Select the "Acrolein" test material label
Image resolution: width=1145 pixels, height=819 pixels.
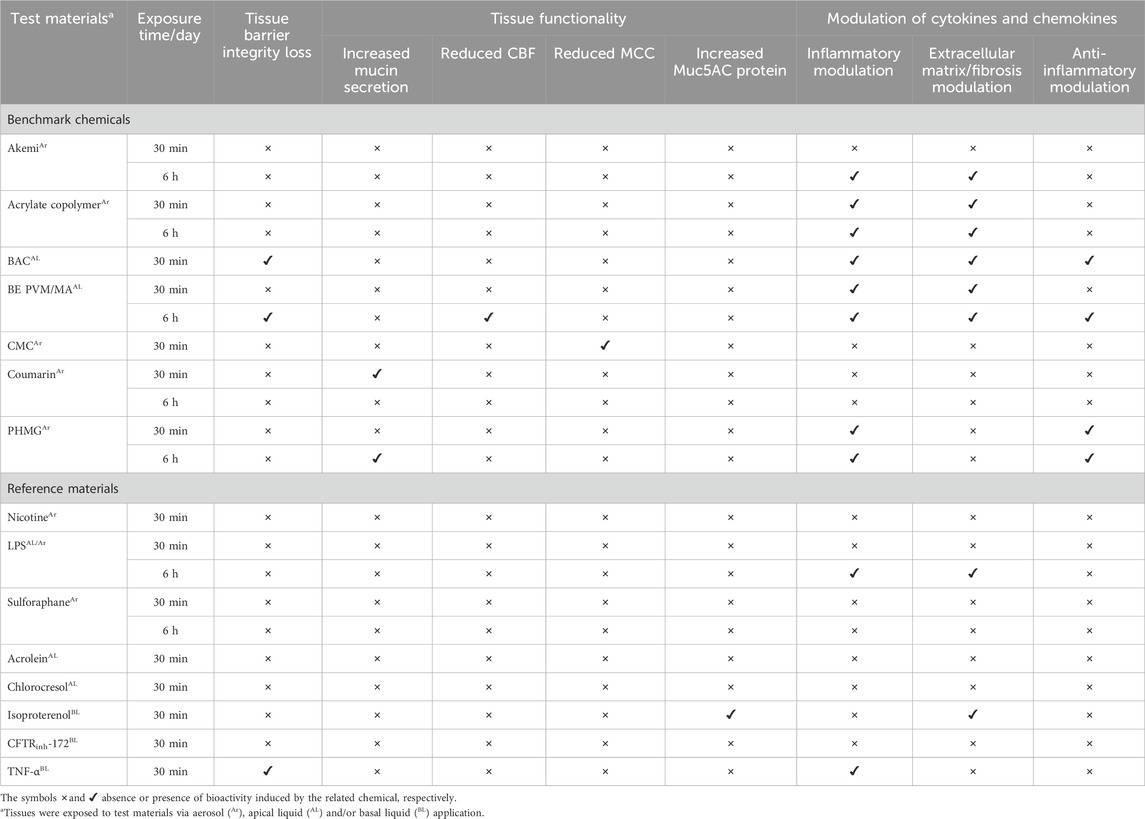click(32, 658)
